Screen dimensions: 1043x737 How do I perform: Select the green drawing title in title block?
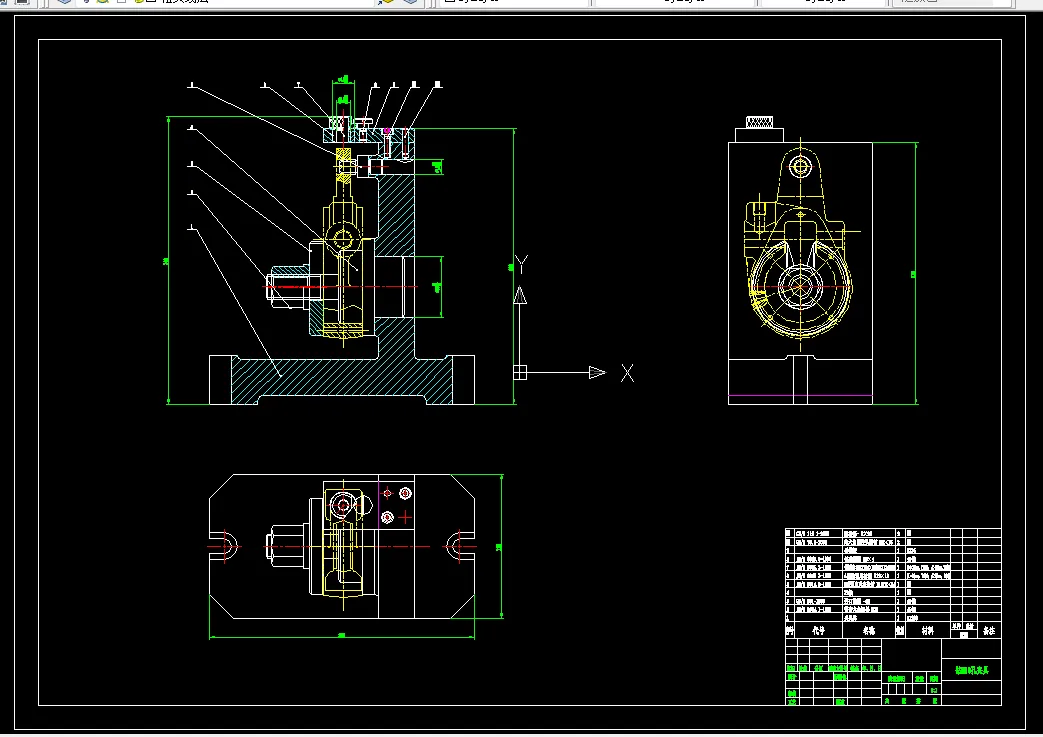[x=972, y=670]
